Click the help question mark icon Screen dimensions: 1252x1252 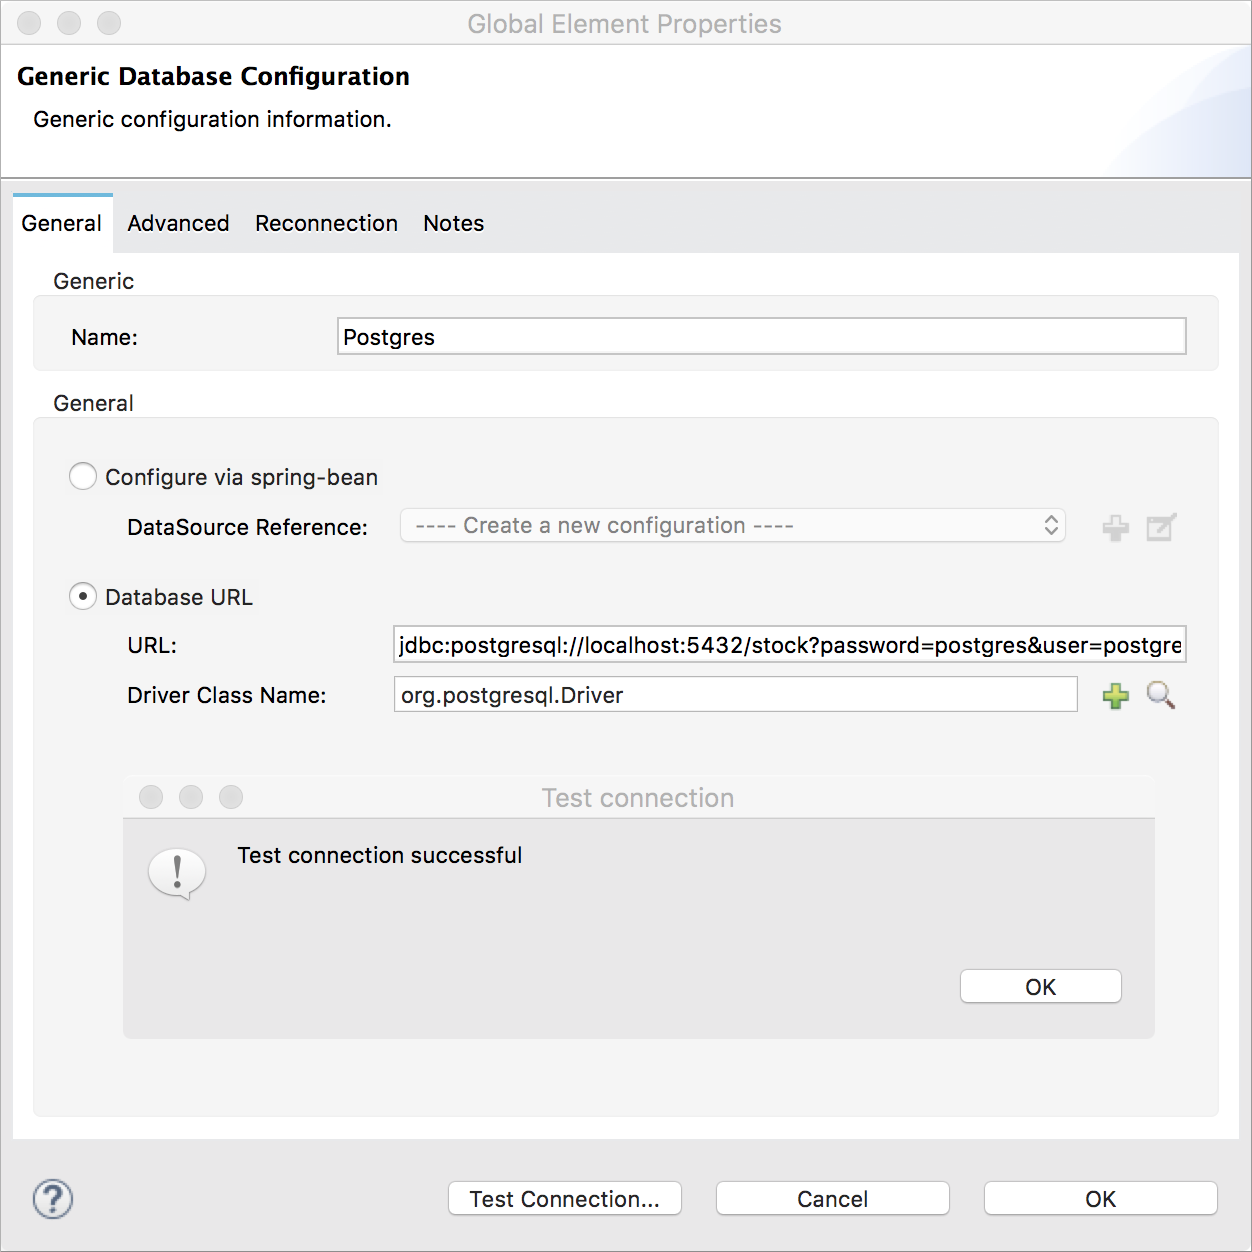53,1199
